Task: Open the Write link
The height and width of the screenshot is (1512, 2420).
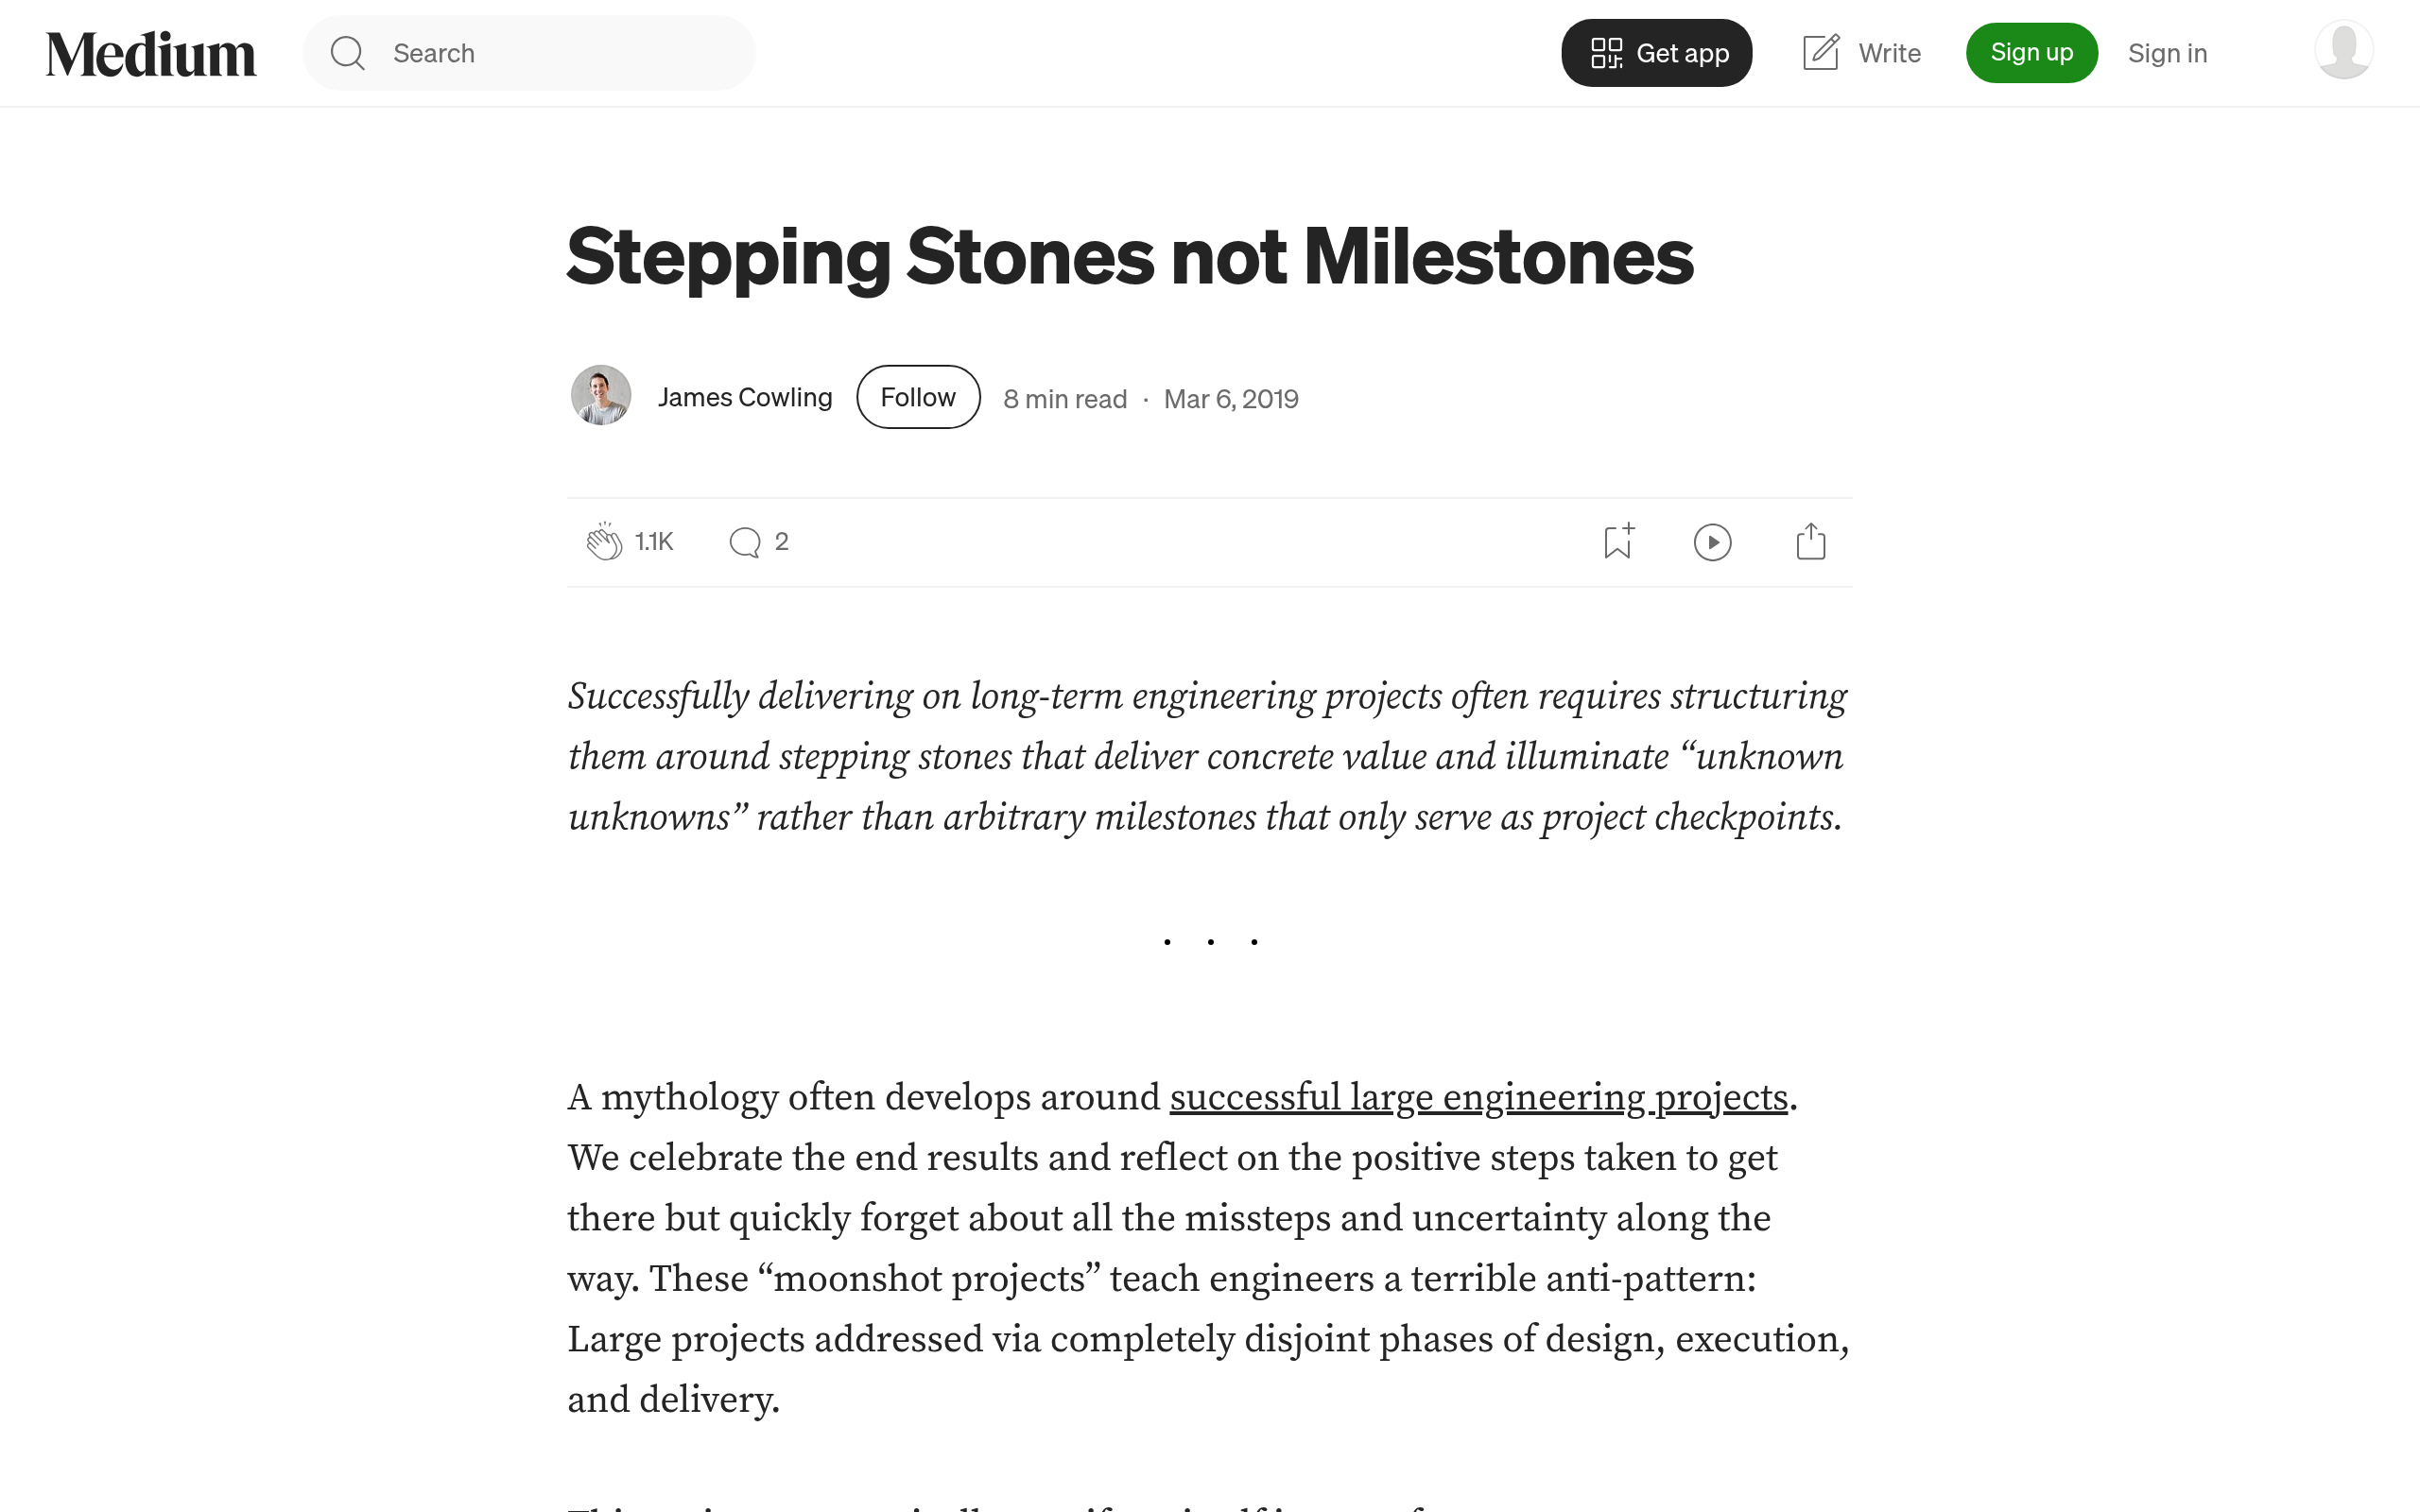Action: point(1888,53)
